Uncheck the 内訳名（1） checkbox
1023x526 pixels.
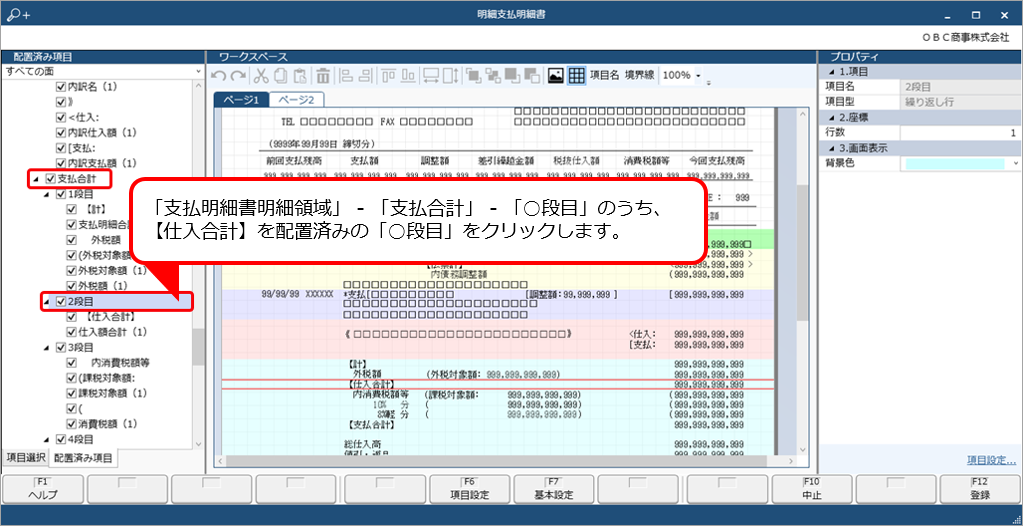pos(61,86)
